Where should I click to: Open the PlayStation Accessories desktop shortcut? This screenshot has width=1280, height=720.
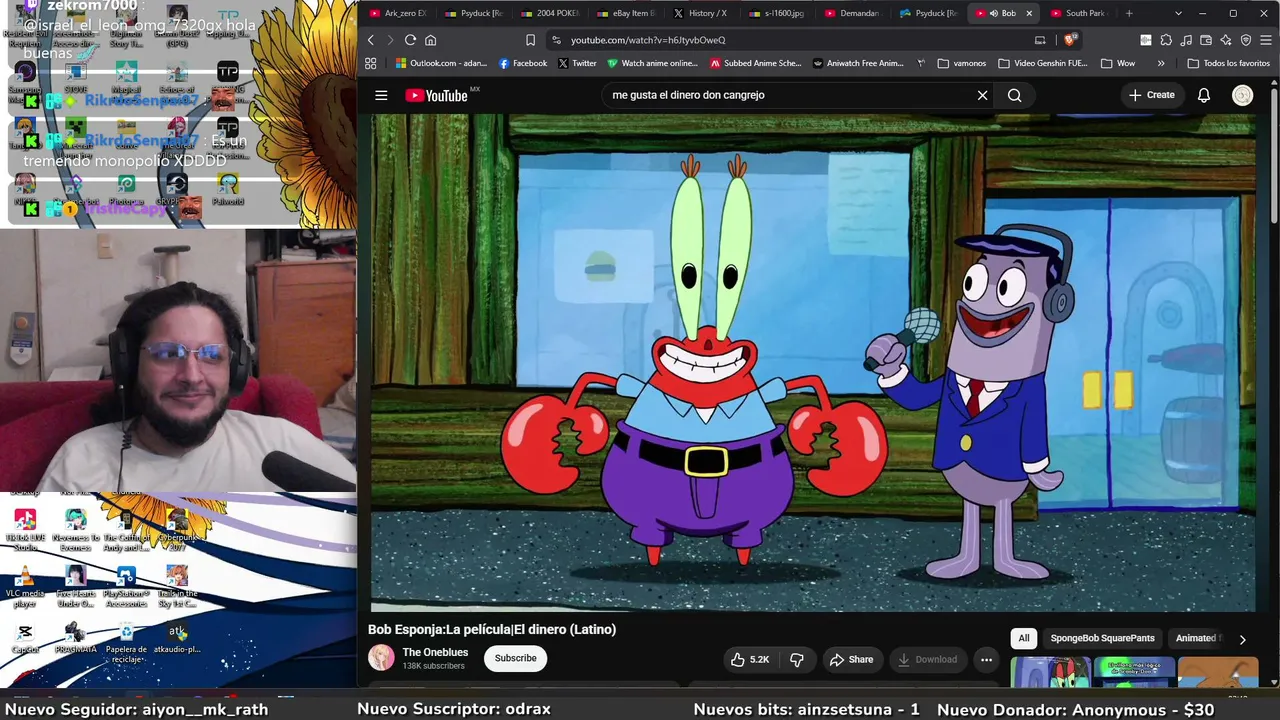[x=126, y=587]
